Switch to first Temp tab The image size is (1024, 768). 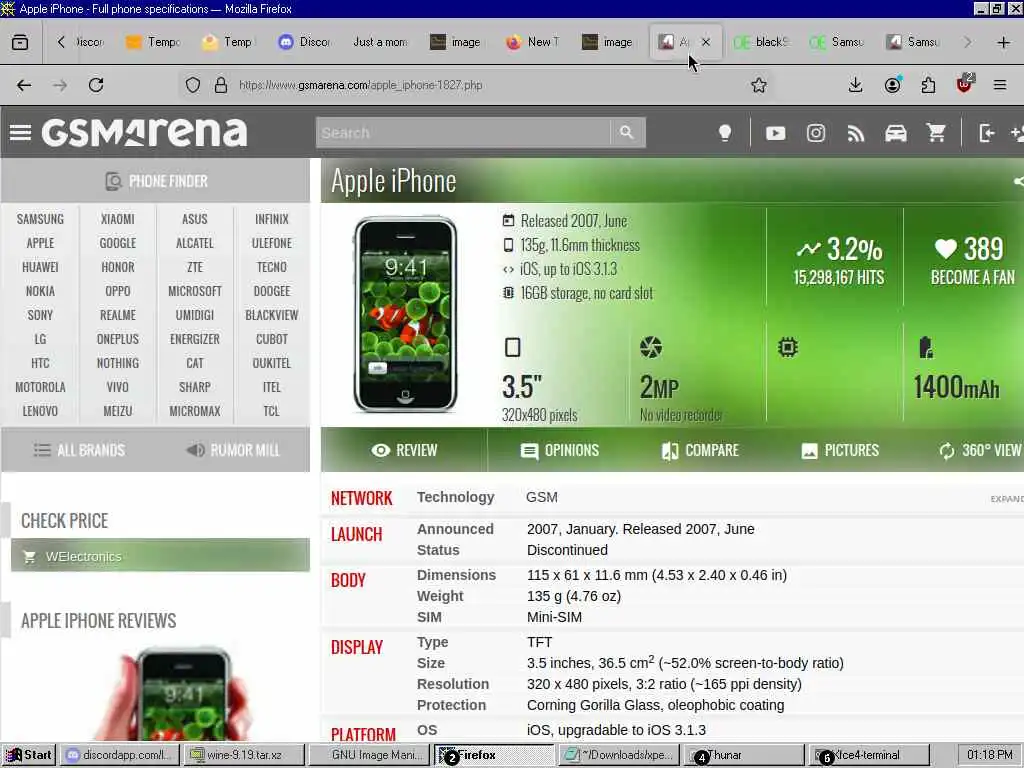coord(153,42)
